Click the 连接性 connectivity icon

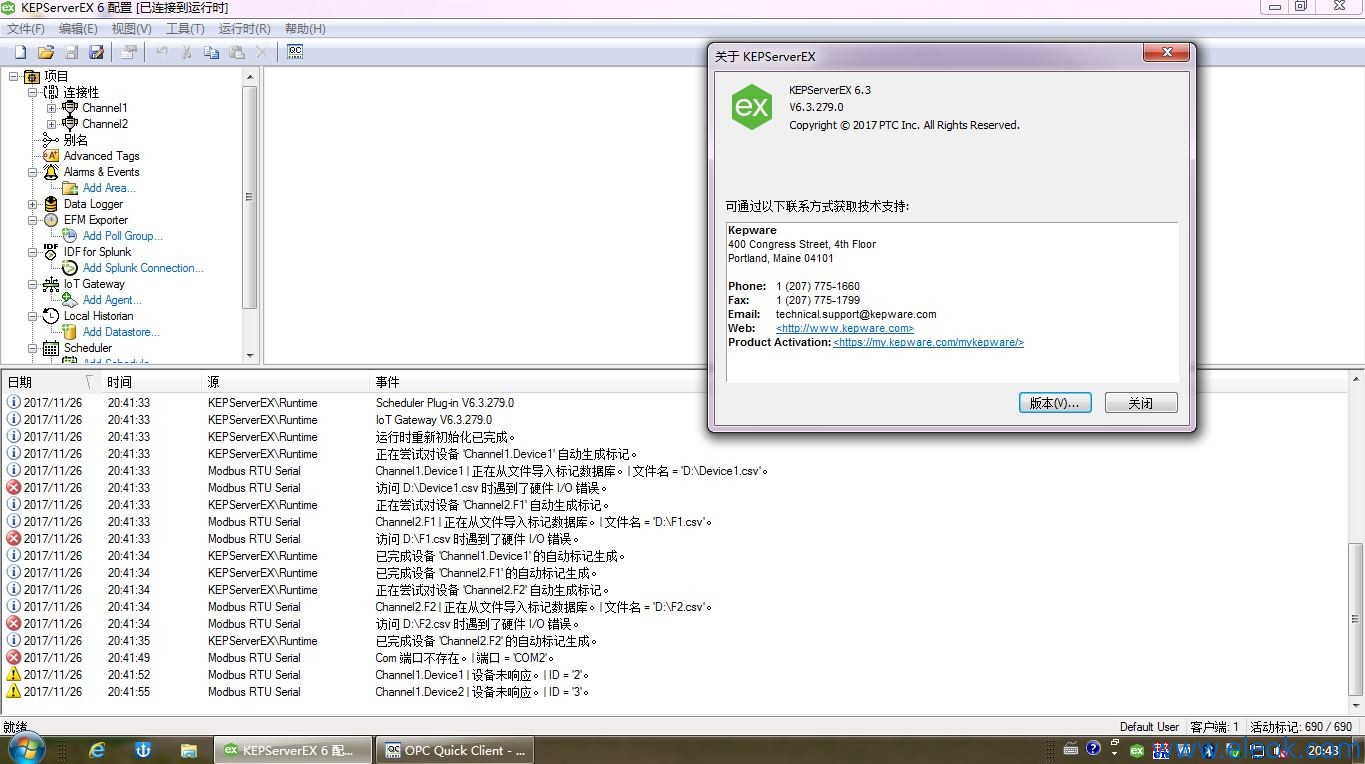pyautogui.click(x=52, y=92)
